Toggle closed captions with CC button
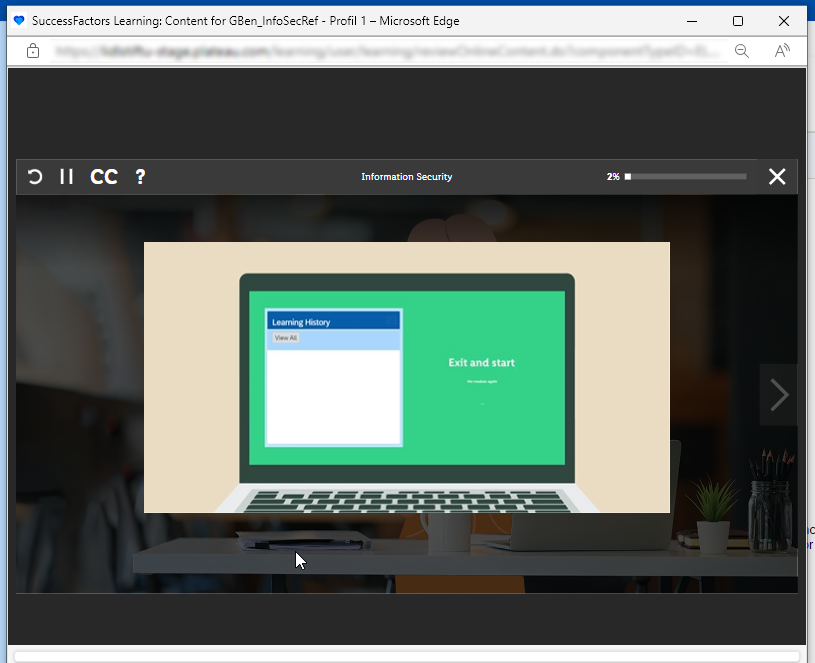Viewport: 815px width, 663px height. [104, 177]
